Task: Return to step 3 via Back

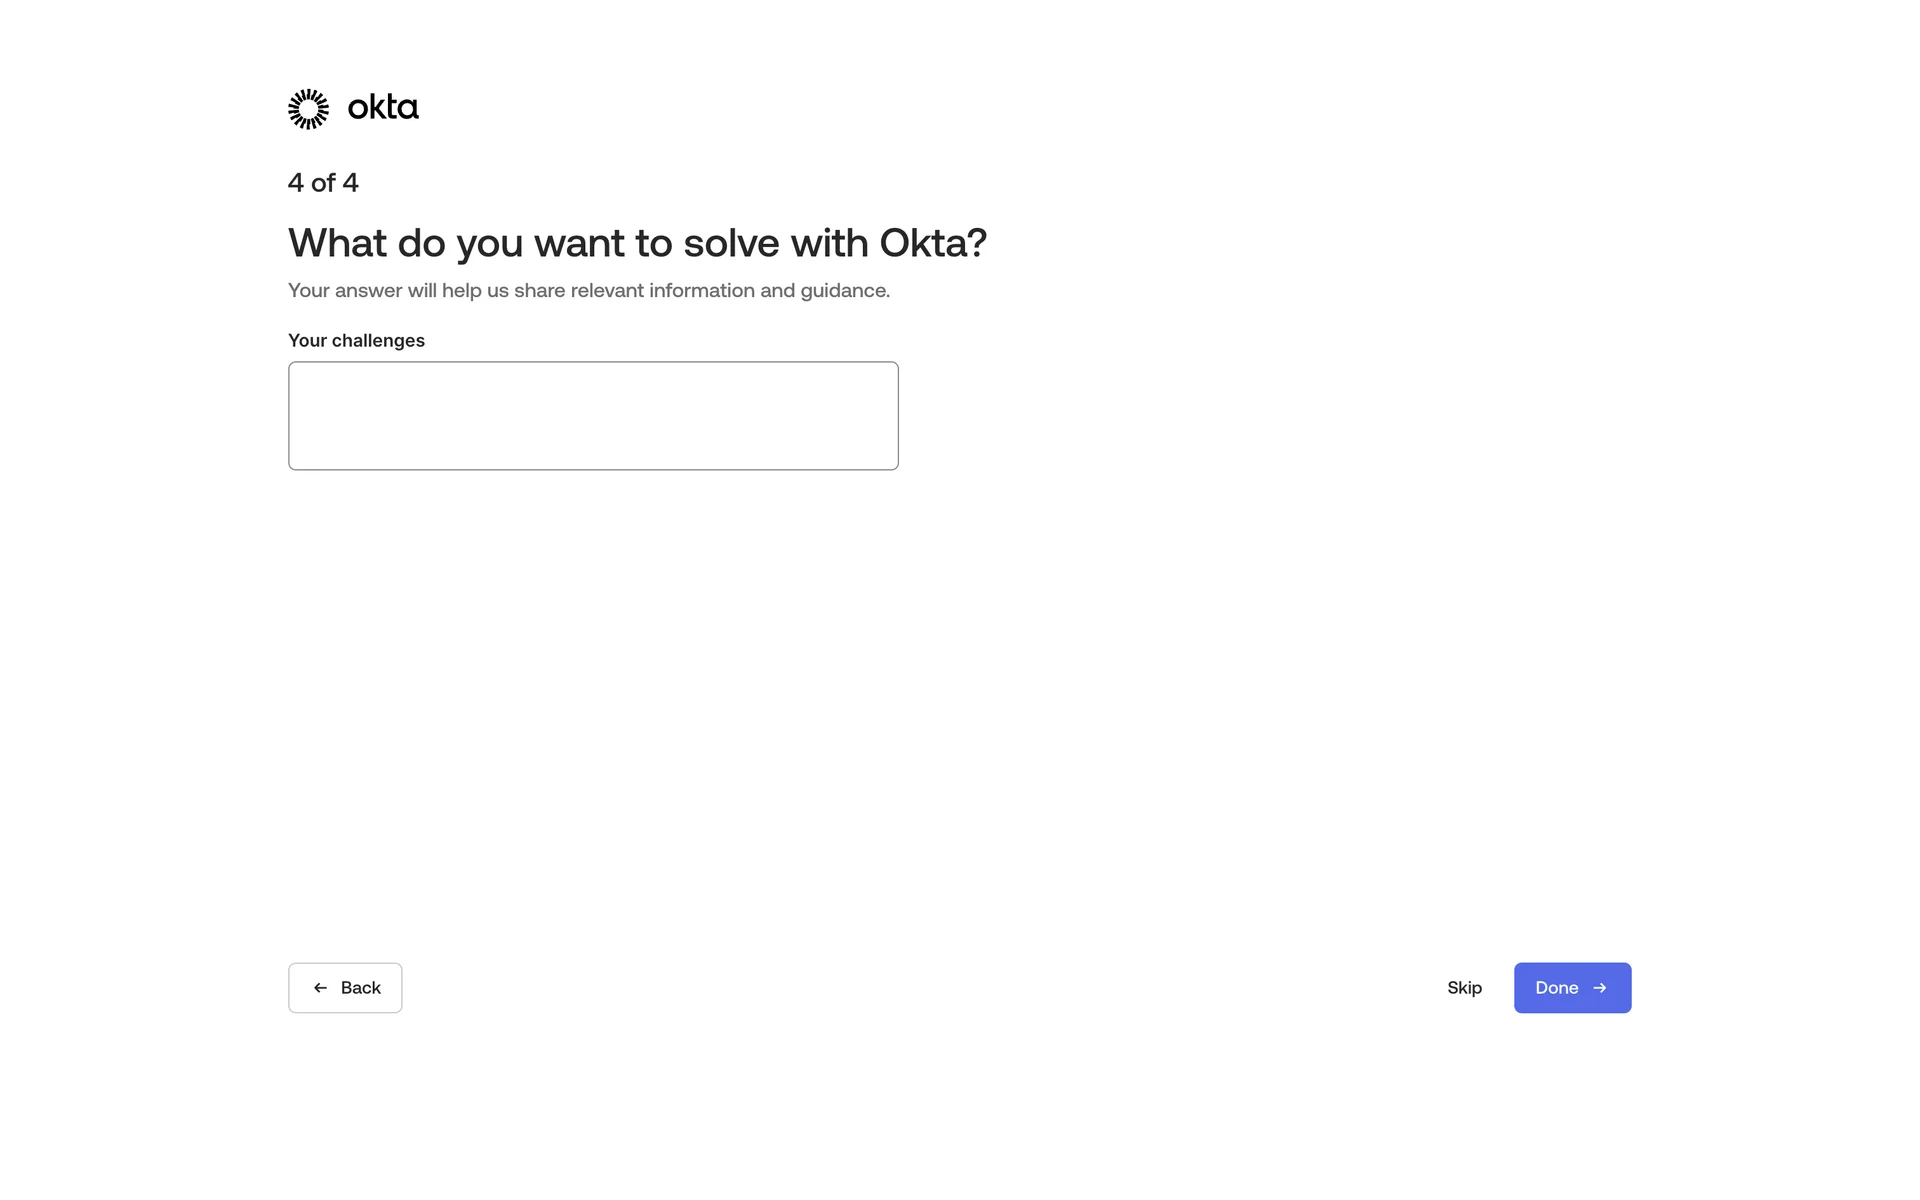Action: [345, 988]
